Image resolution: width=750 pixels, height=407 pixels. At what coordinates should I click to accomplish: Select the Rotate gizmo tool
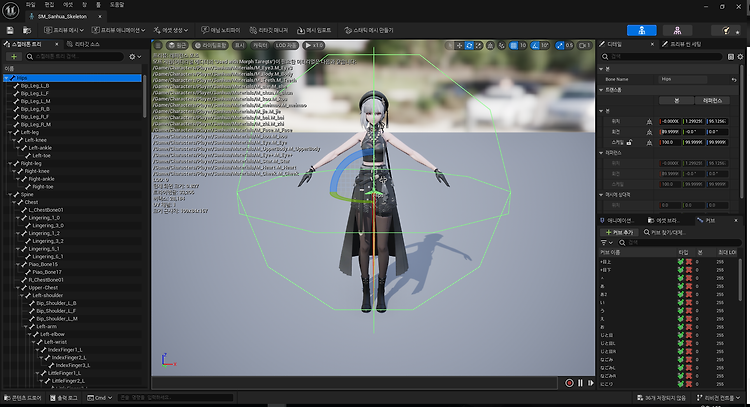pos(469,45)
